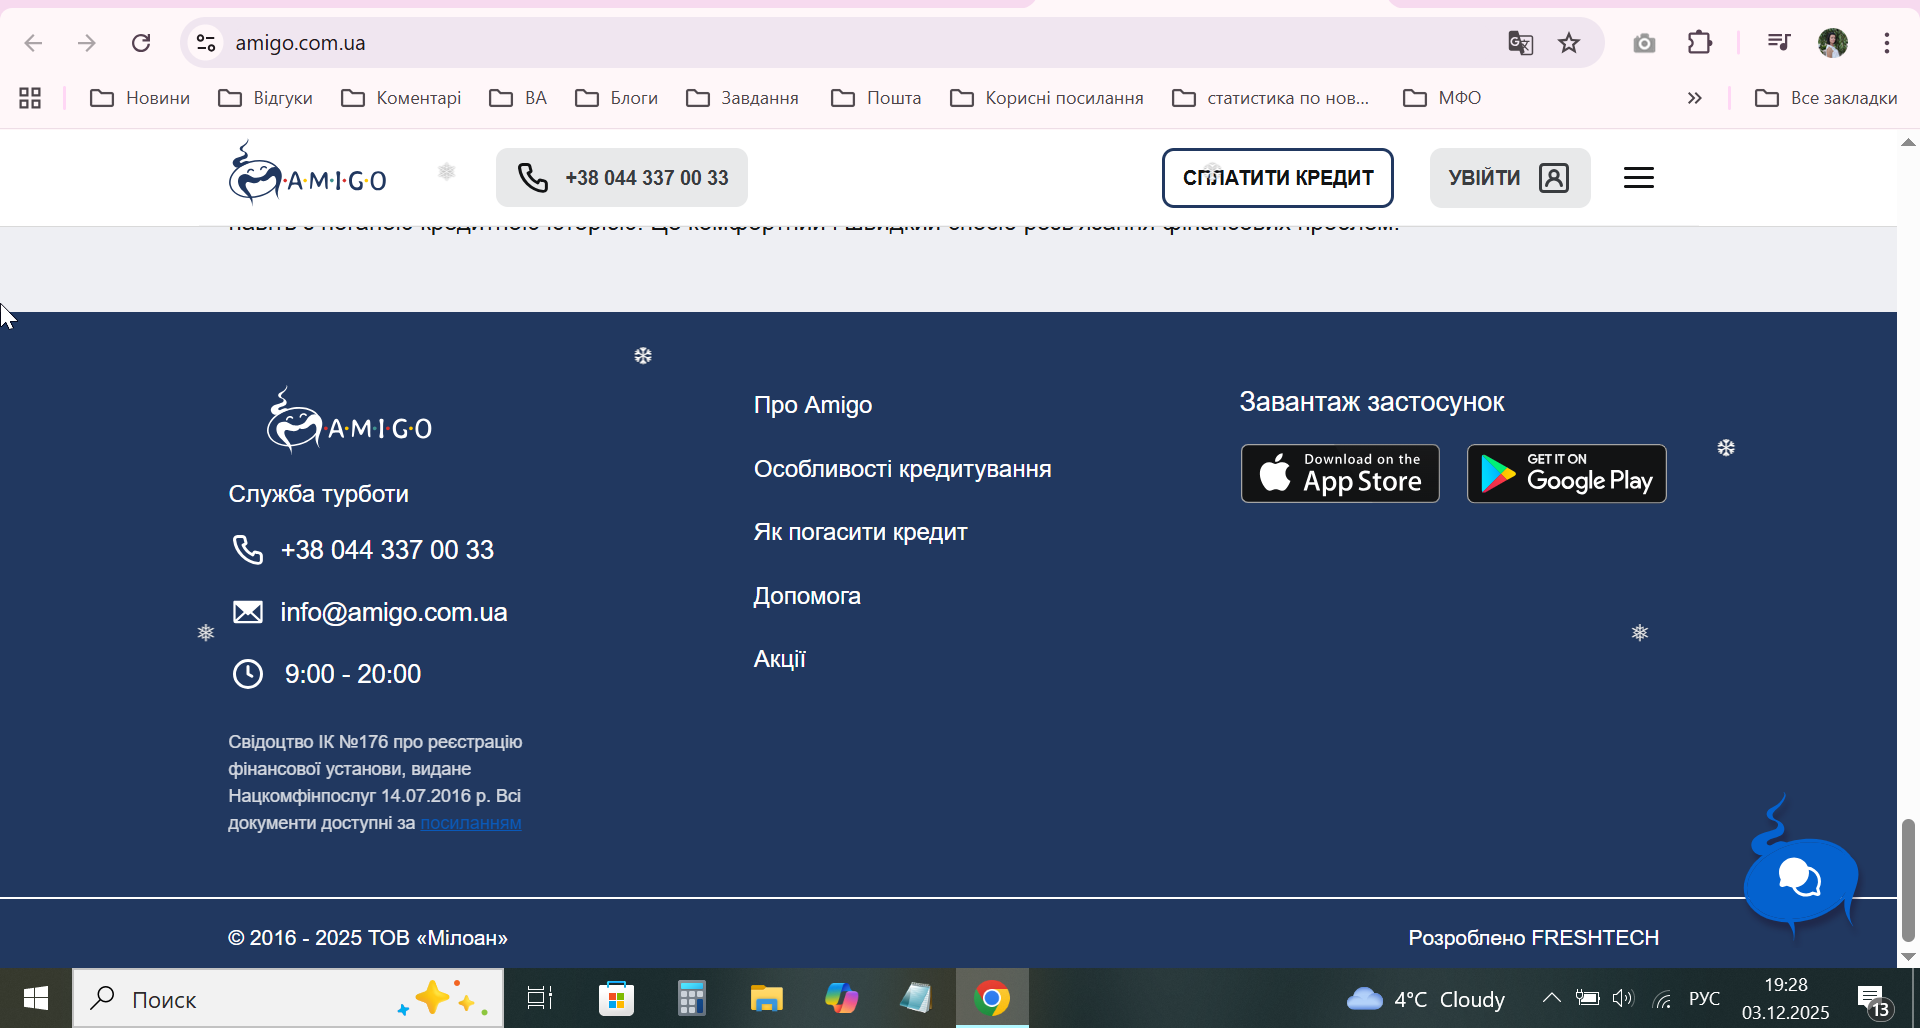
Task: Open the volume control in system tray
Action: coord(1623,998)
